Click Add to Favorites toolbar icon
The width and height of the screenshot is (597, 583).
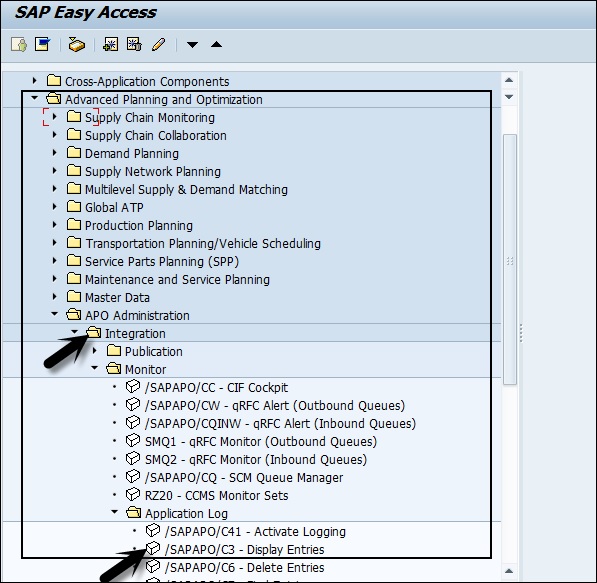click(x=111, y=45)
